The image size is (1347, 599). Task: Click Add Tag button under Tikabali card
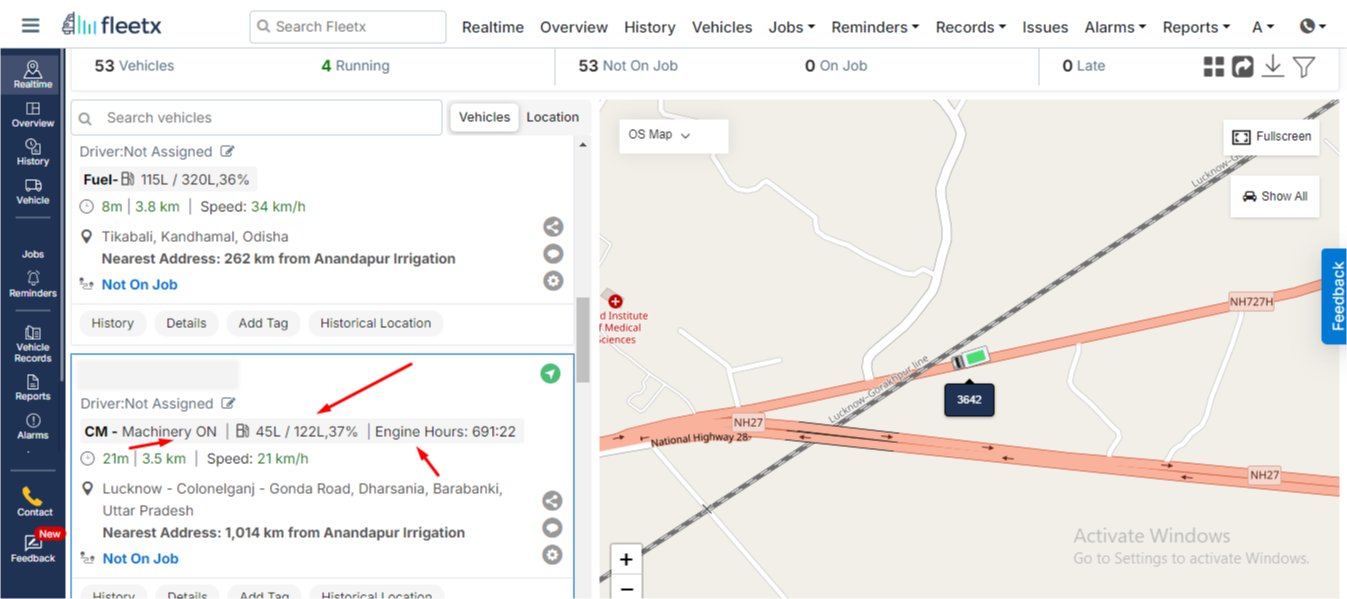click(263, 323)
